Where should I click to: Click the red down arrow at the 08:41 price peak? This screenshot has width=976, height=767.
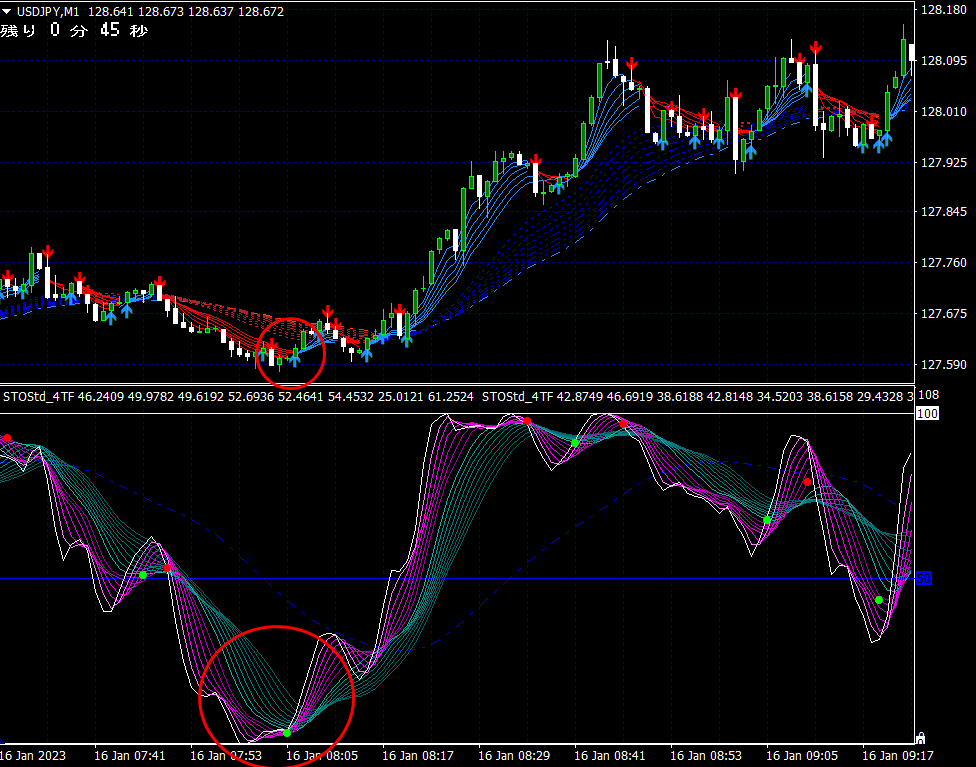click(x=632, y=64)
